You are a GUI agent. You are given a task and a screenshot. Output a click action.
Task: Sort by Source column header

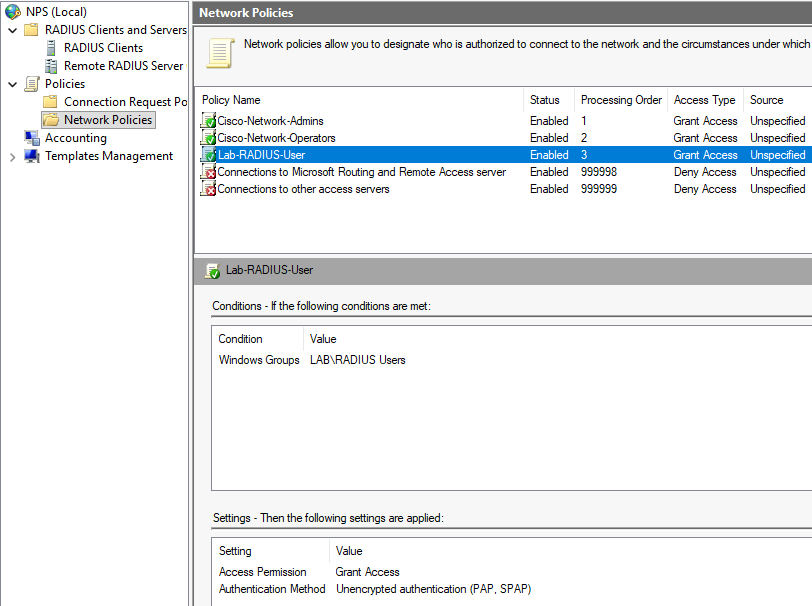[x=766, y=100]
